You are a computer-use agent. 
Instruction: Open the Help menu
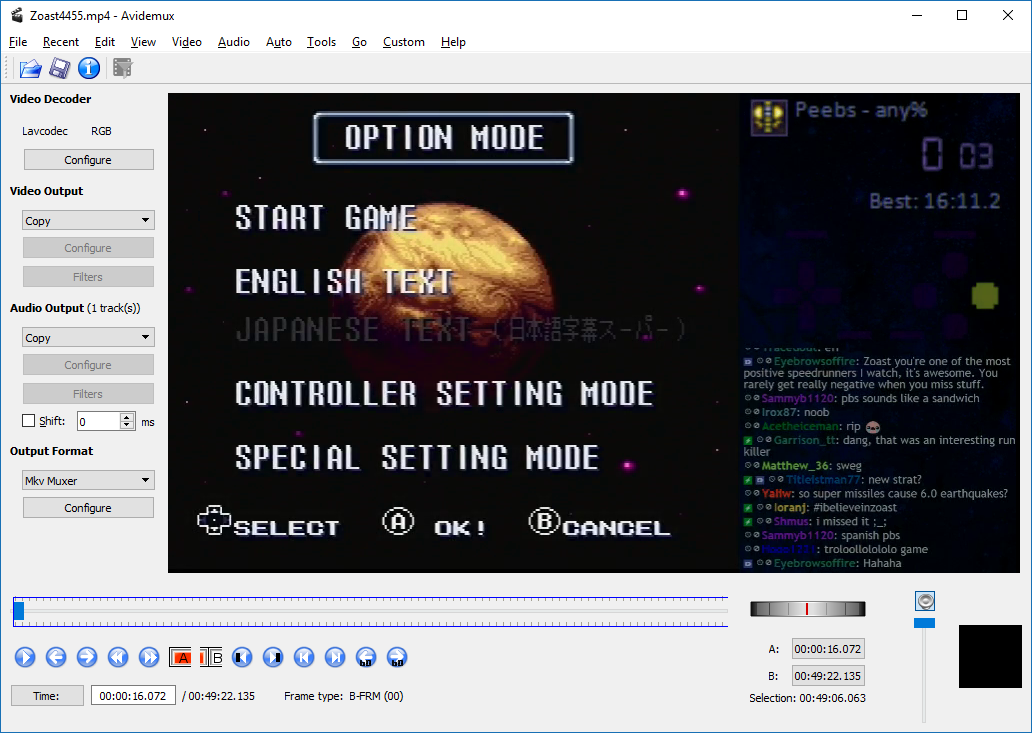pos(453,42)
